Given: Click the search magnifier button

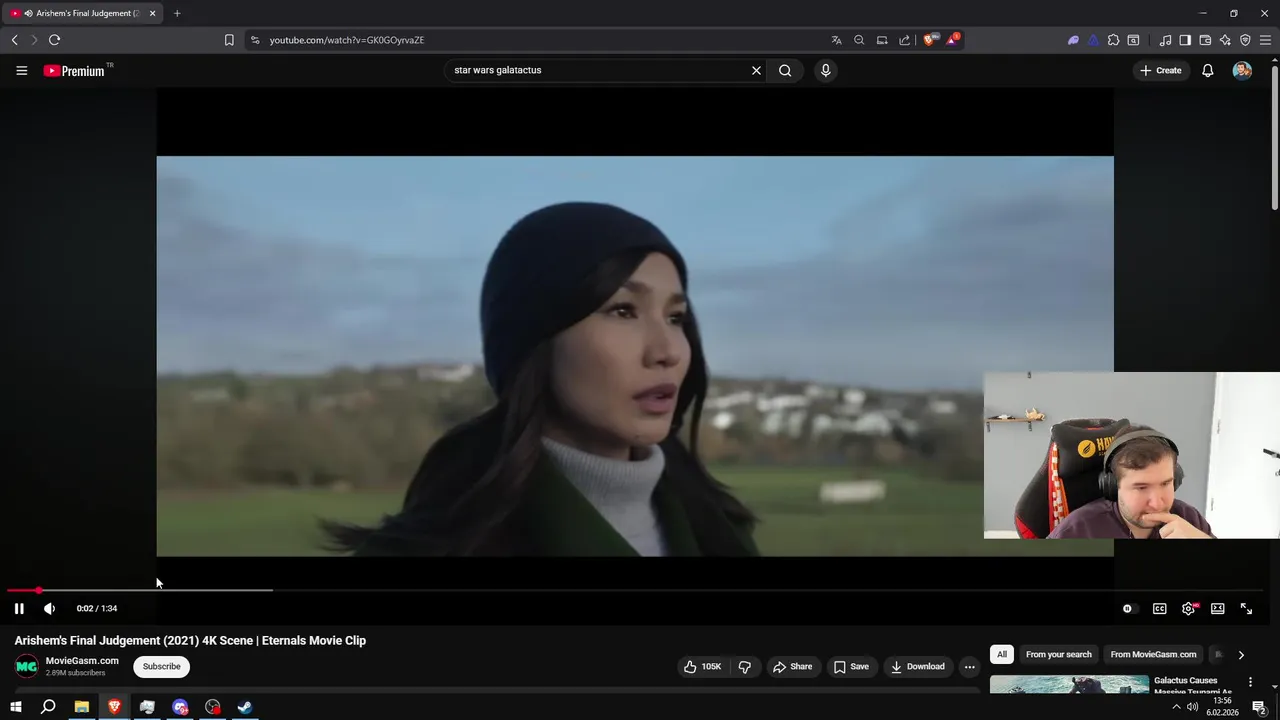Looking at the screenshot, I should (x=785, y=70).
